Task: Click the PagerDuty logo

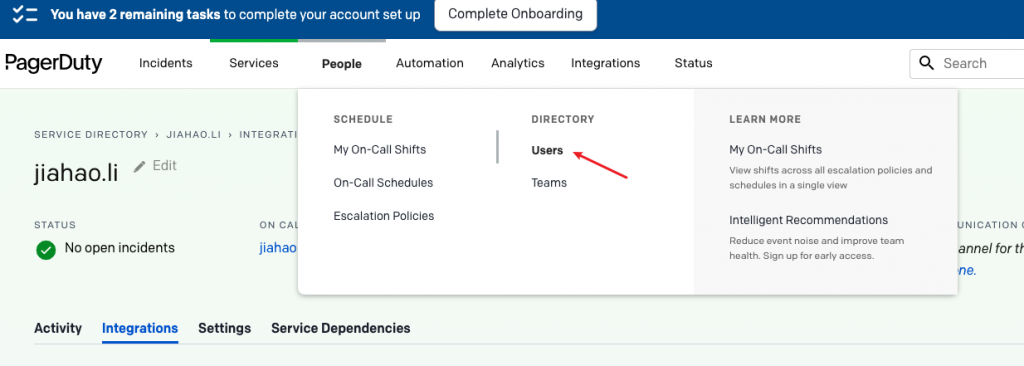Action: (54, 63)
